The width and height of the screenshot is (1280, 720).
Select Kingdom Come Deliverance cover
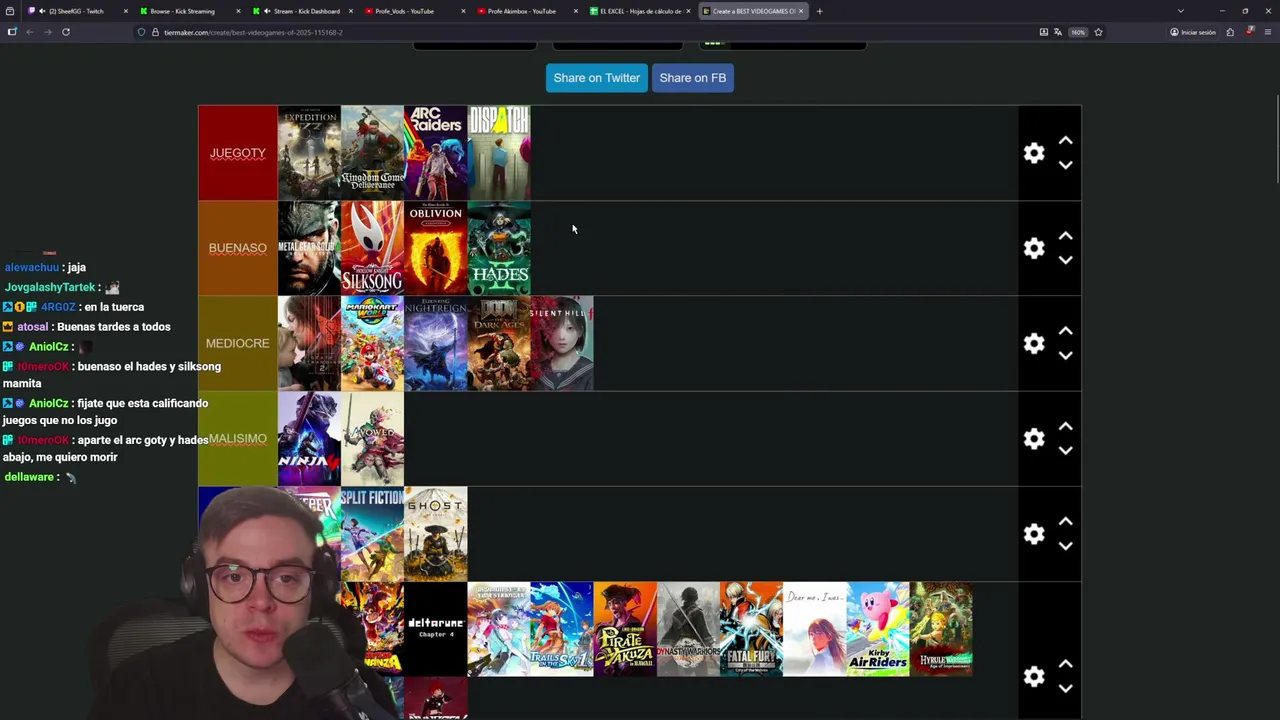(x=372, y=153)
